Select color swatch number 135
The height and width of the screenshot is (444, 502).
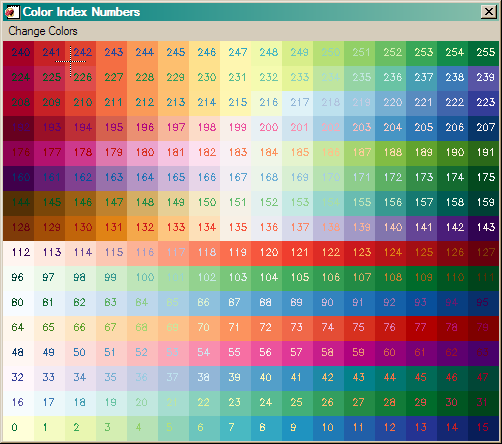click(236, 228)
